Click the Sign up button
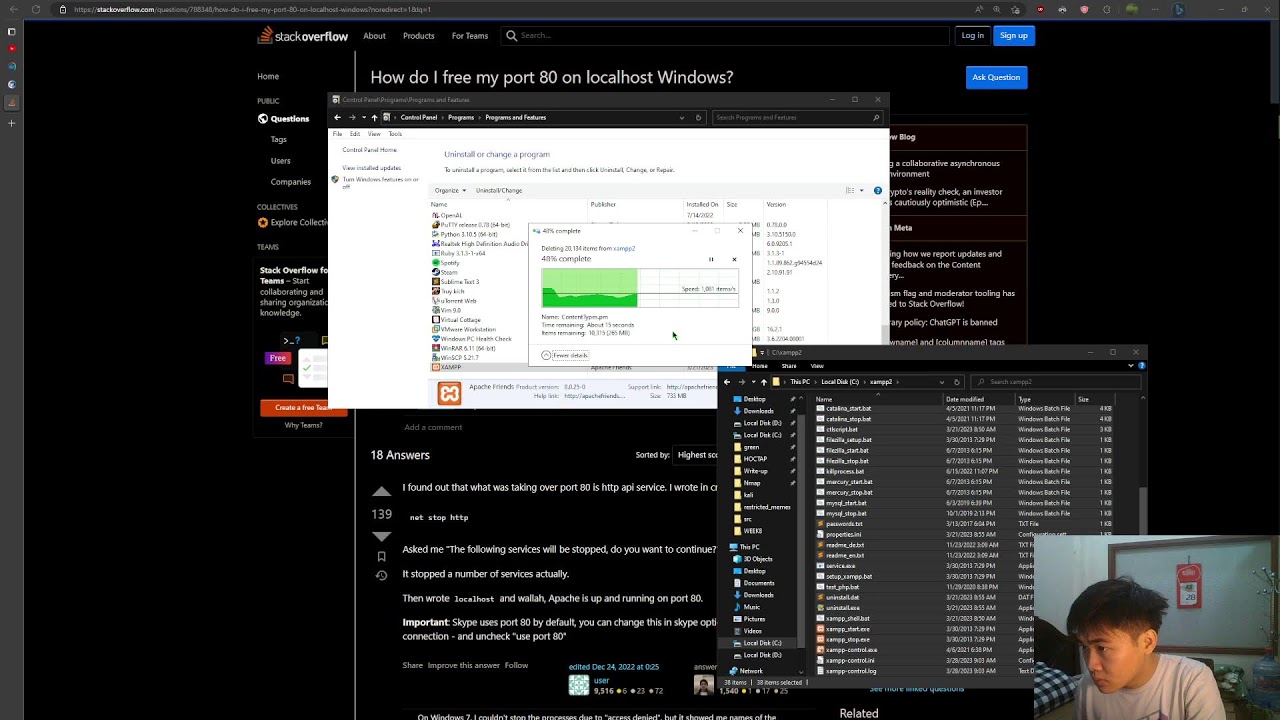 pos(1014,36)
